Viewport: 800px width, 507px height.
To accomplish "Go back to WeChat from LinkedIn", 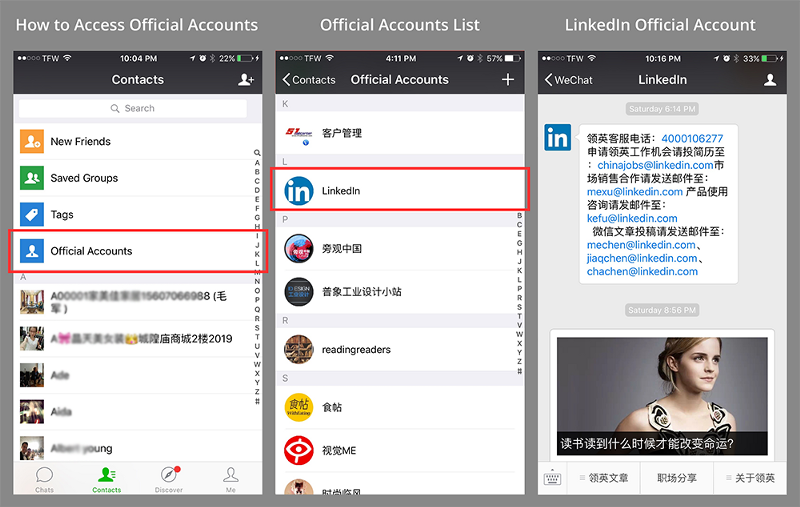I will click(569, 80).
